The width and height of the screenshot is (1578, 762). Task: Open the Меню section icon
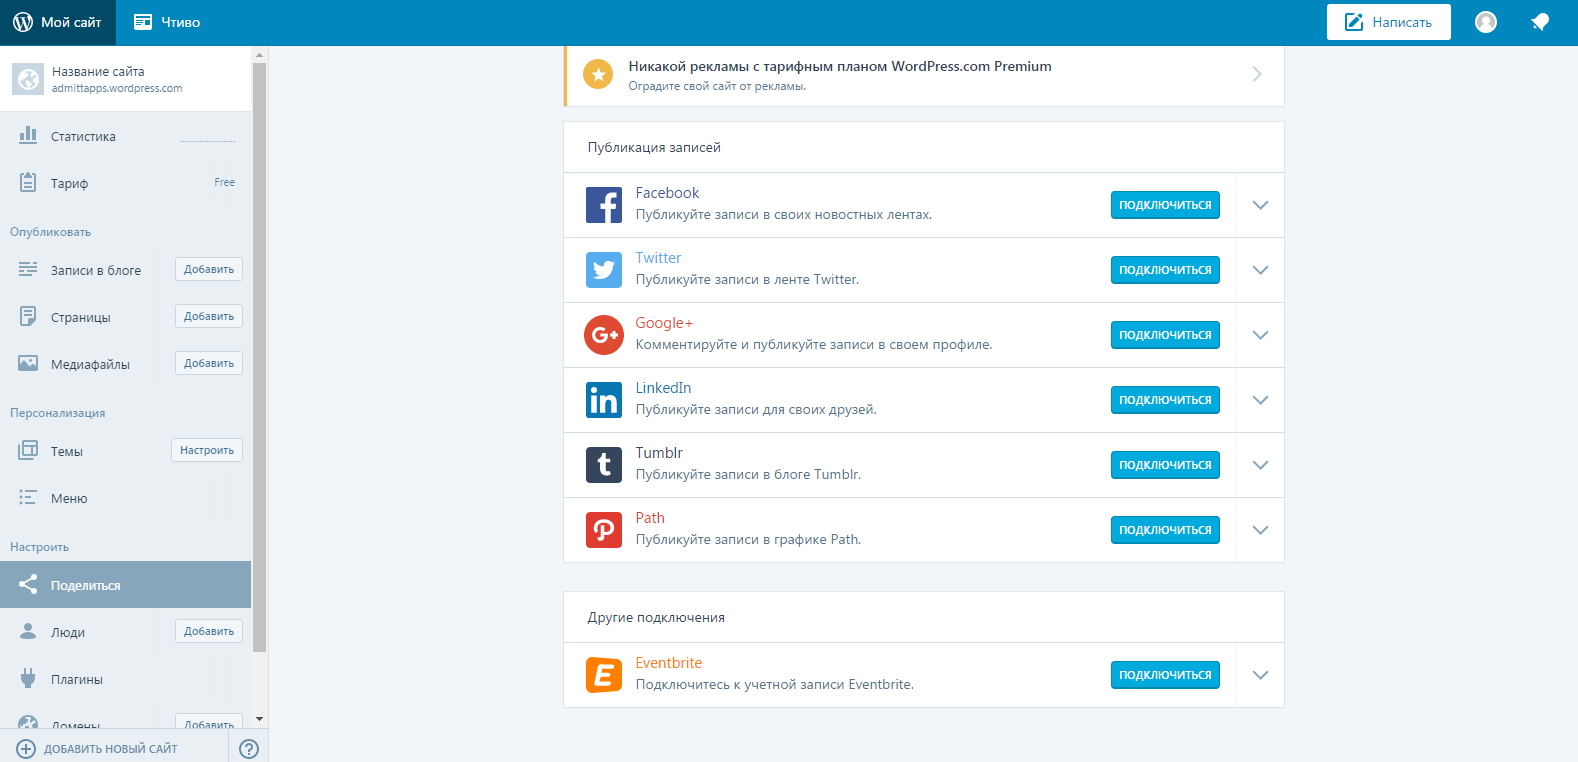(x=28, y=497)
